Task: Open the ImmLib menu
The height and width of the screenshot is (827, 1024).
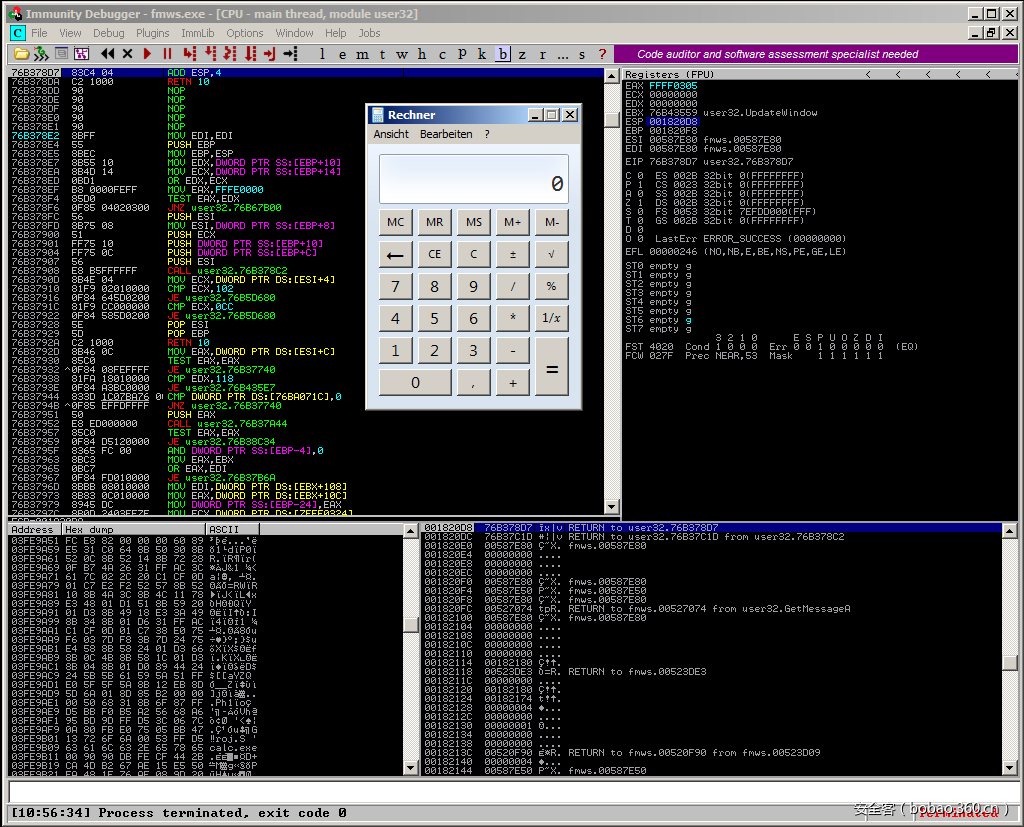Action: click(x=198, y=33)
